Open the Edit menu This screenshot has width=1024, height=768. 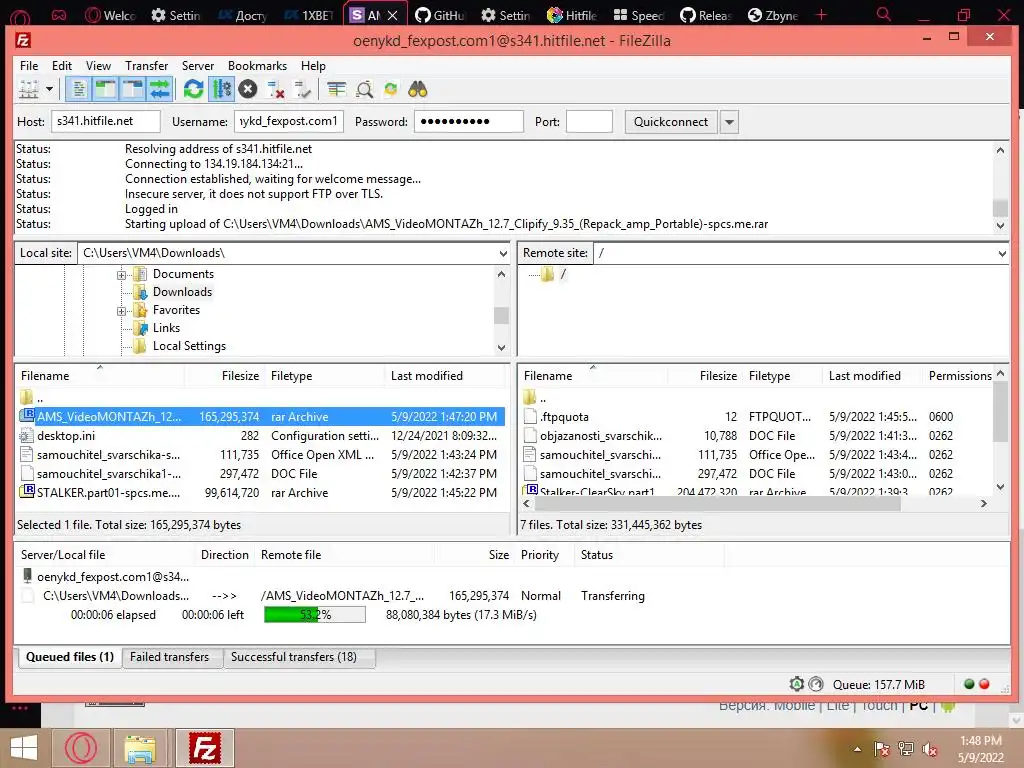(x=62, y=66)
